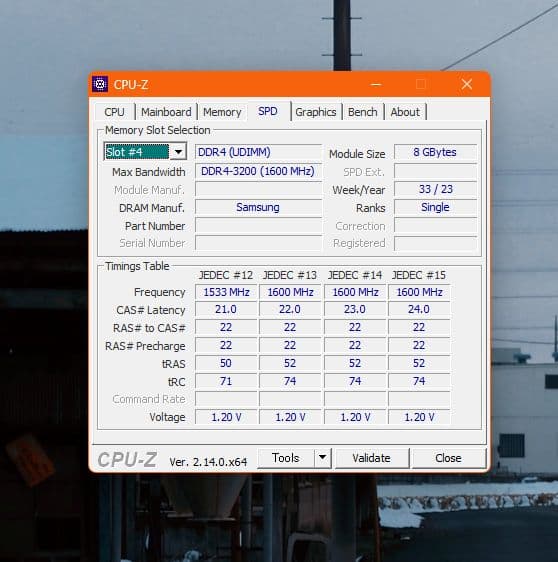This screenshot has height=562, width=558.
Task: Click the JEDEC #12 Command Rate empty cell
Action: click(226, 399)
